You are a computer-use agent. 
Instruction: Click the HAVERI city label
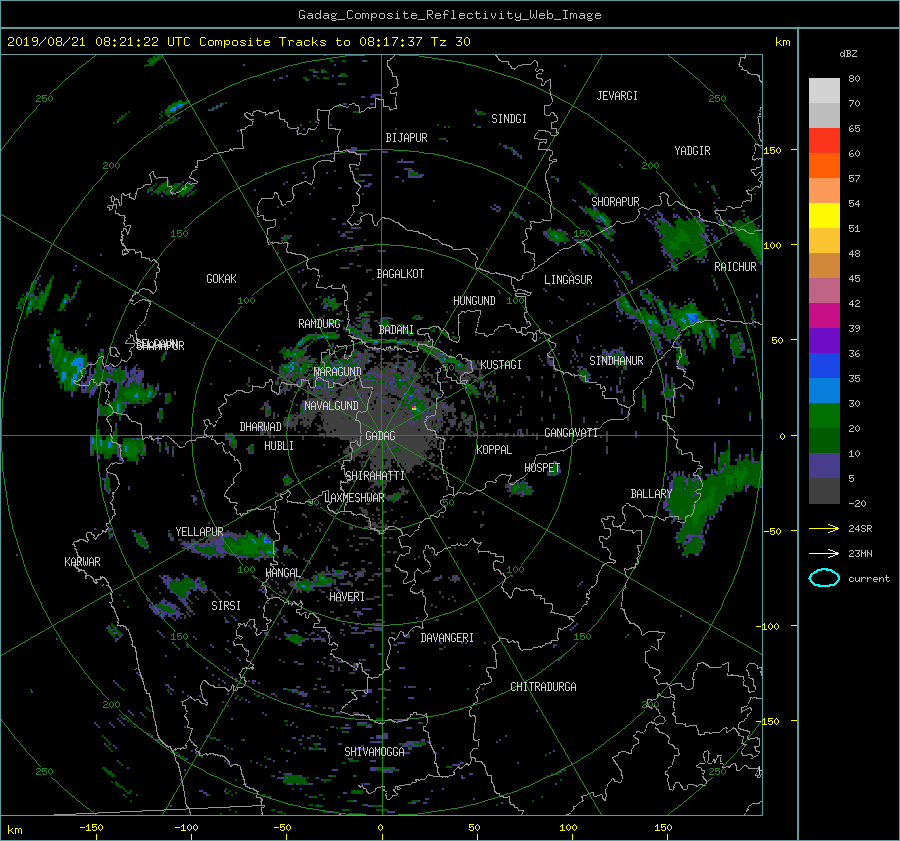(347, 597)
